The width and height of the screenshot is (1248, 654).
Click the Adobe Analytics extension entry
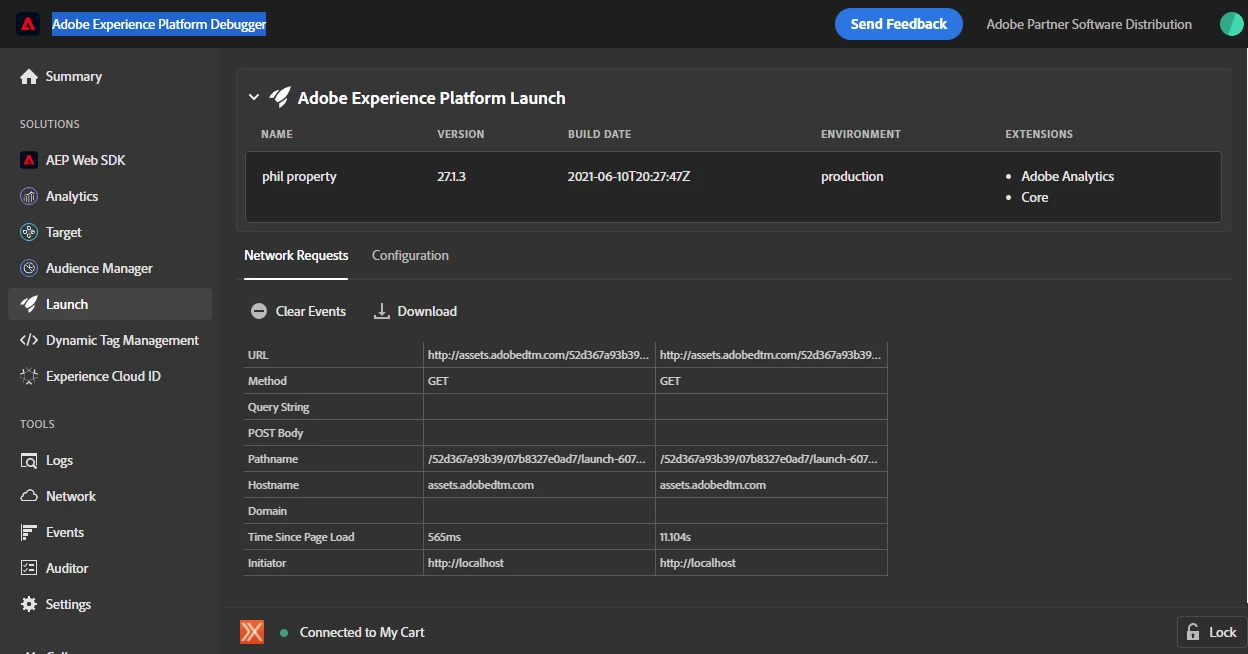pyautogui.click(x=1067, y=176)
